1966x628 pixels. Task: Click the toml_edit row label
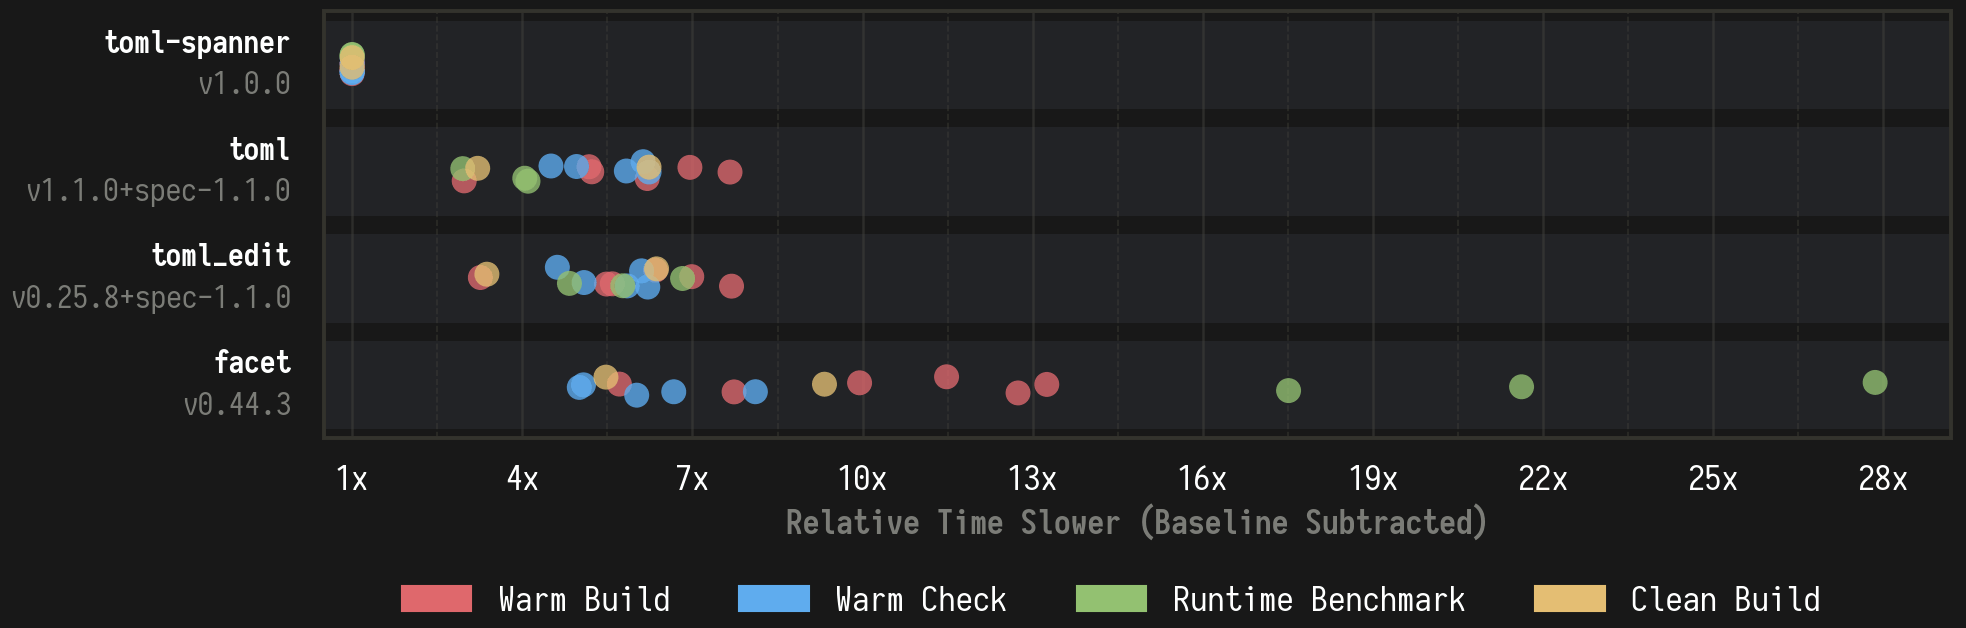click(221, 256)
